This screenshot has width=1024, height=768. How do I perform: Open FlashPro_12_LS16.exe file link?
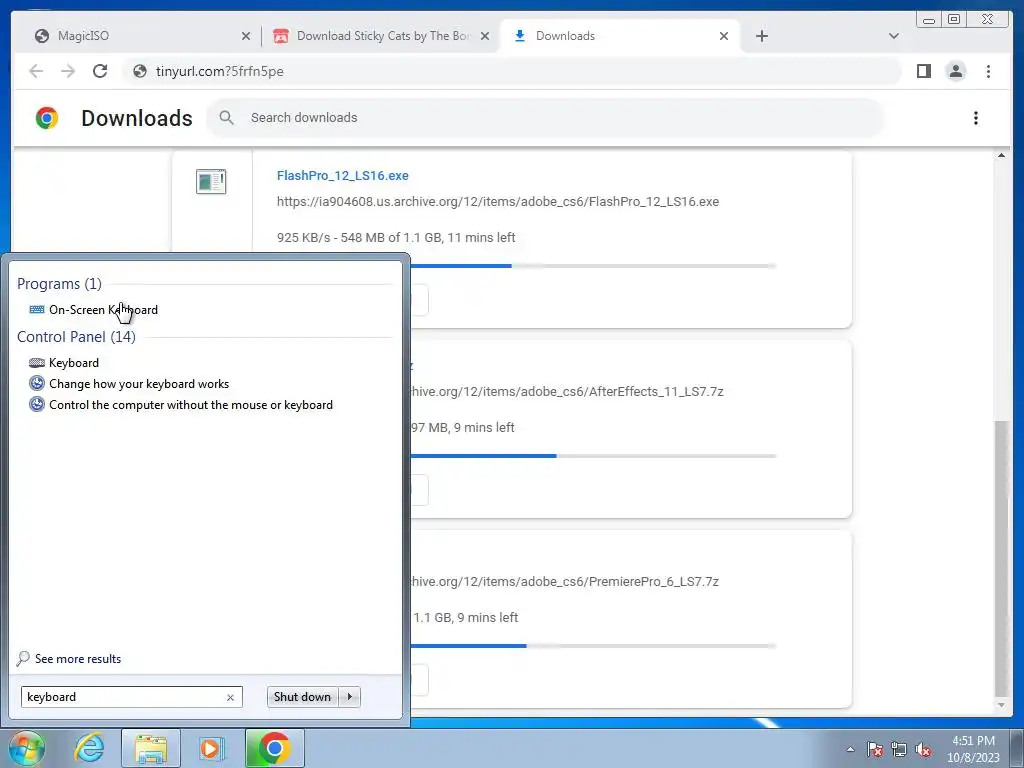click(x=343, y=176)
